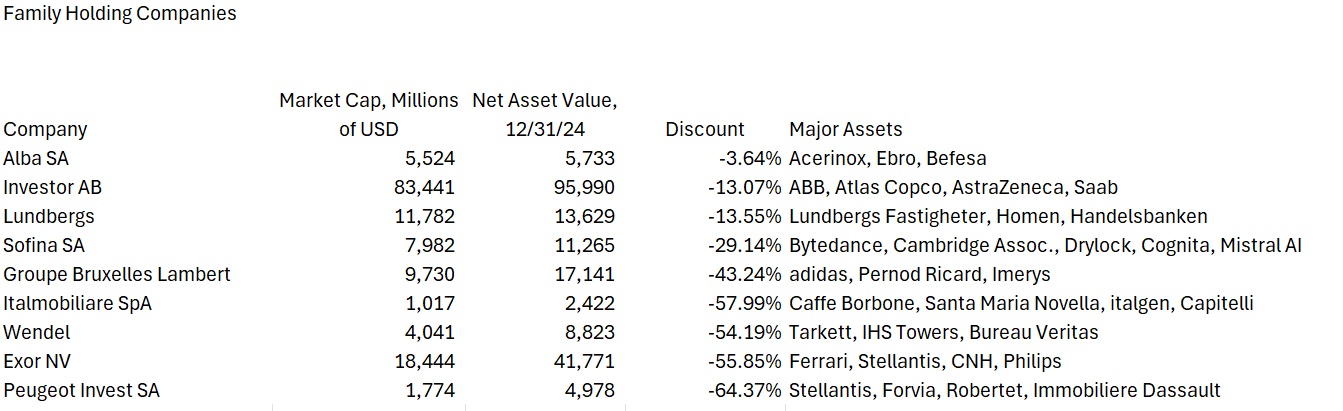The height and width of the screenshot is (411, 1343).
Task: Select the Family Holding Companies title cell
Action: (120, 14)
